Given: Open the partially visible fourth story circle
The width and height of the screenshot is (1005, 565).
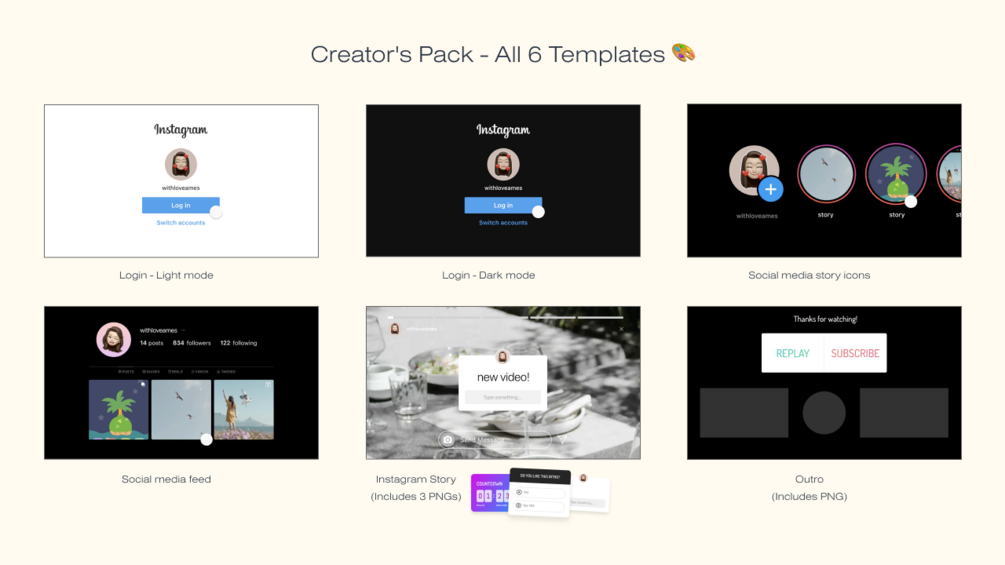Looking at the screenshot, I should point(949,174).
